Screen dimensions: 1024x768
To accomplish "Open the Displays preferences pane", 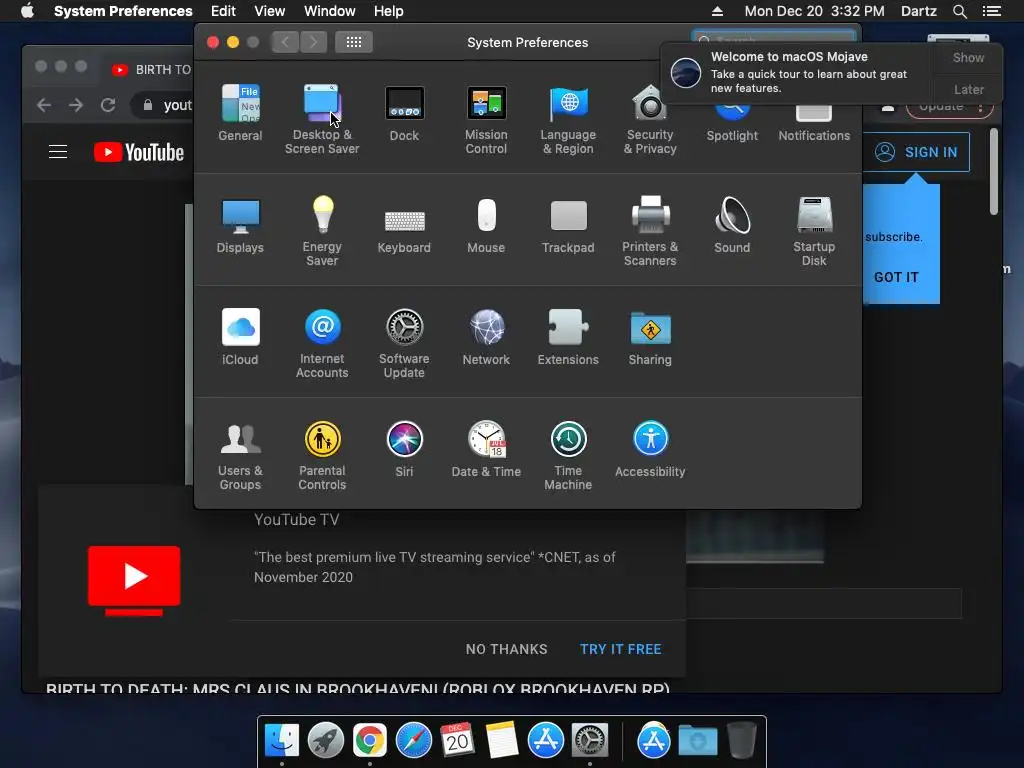I will click(x=240, y=225).
